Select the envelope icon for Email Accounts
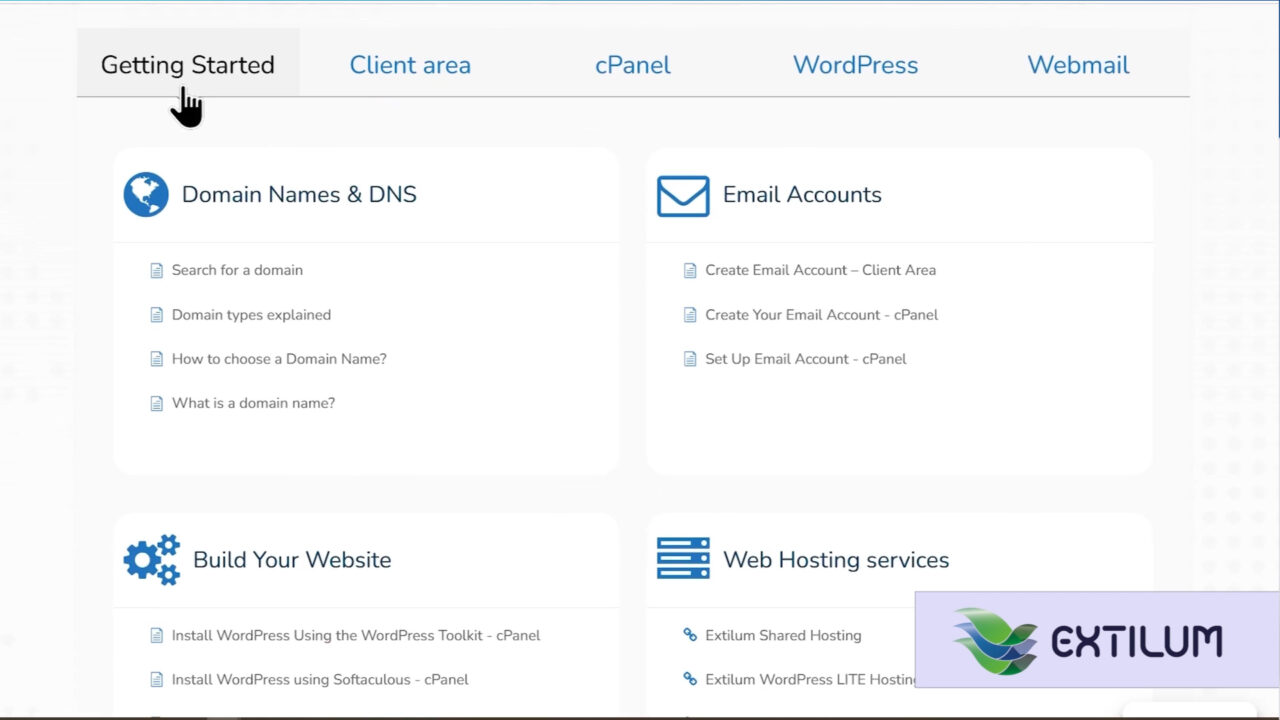Viewport: 1280px width, 720px height. 683,195
